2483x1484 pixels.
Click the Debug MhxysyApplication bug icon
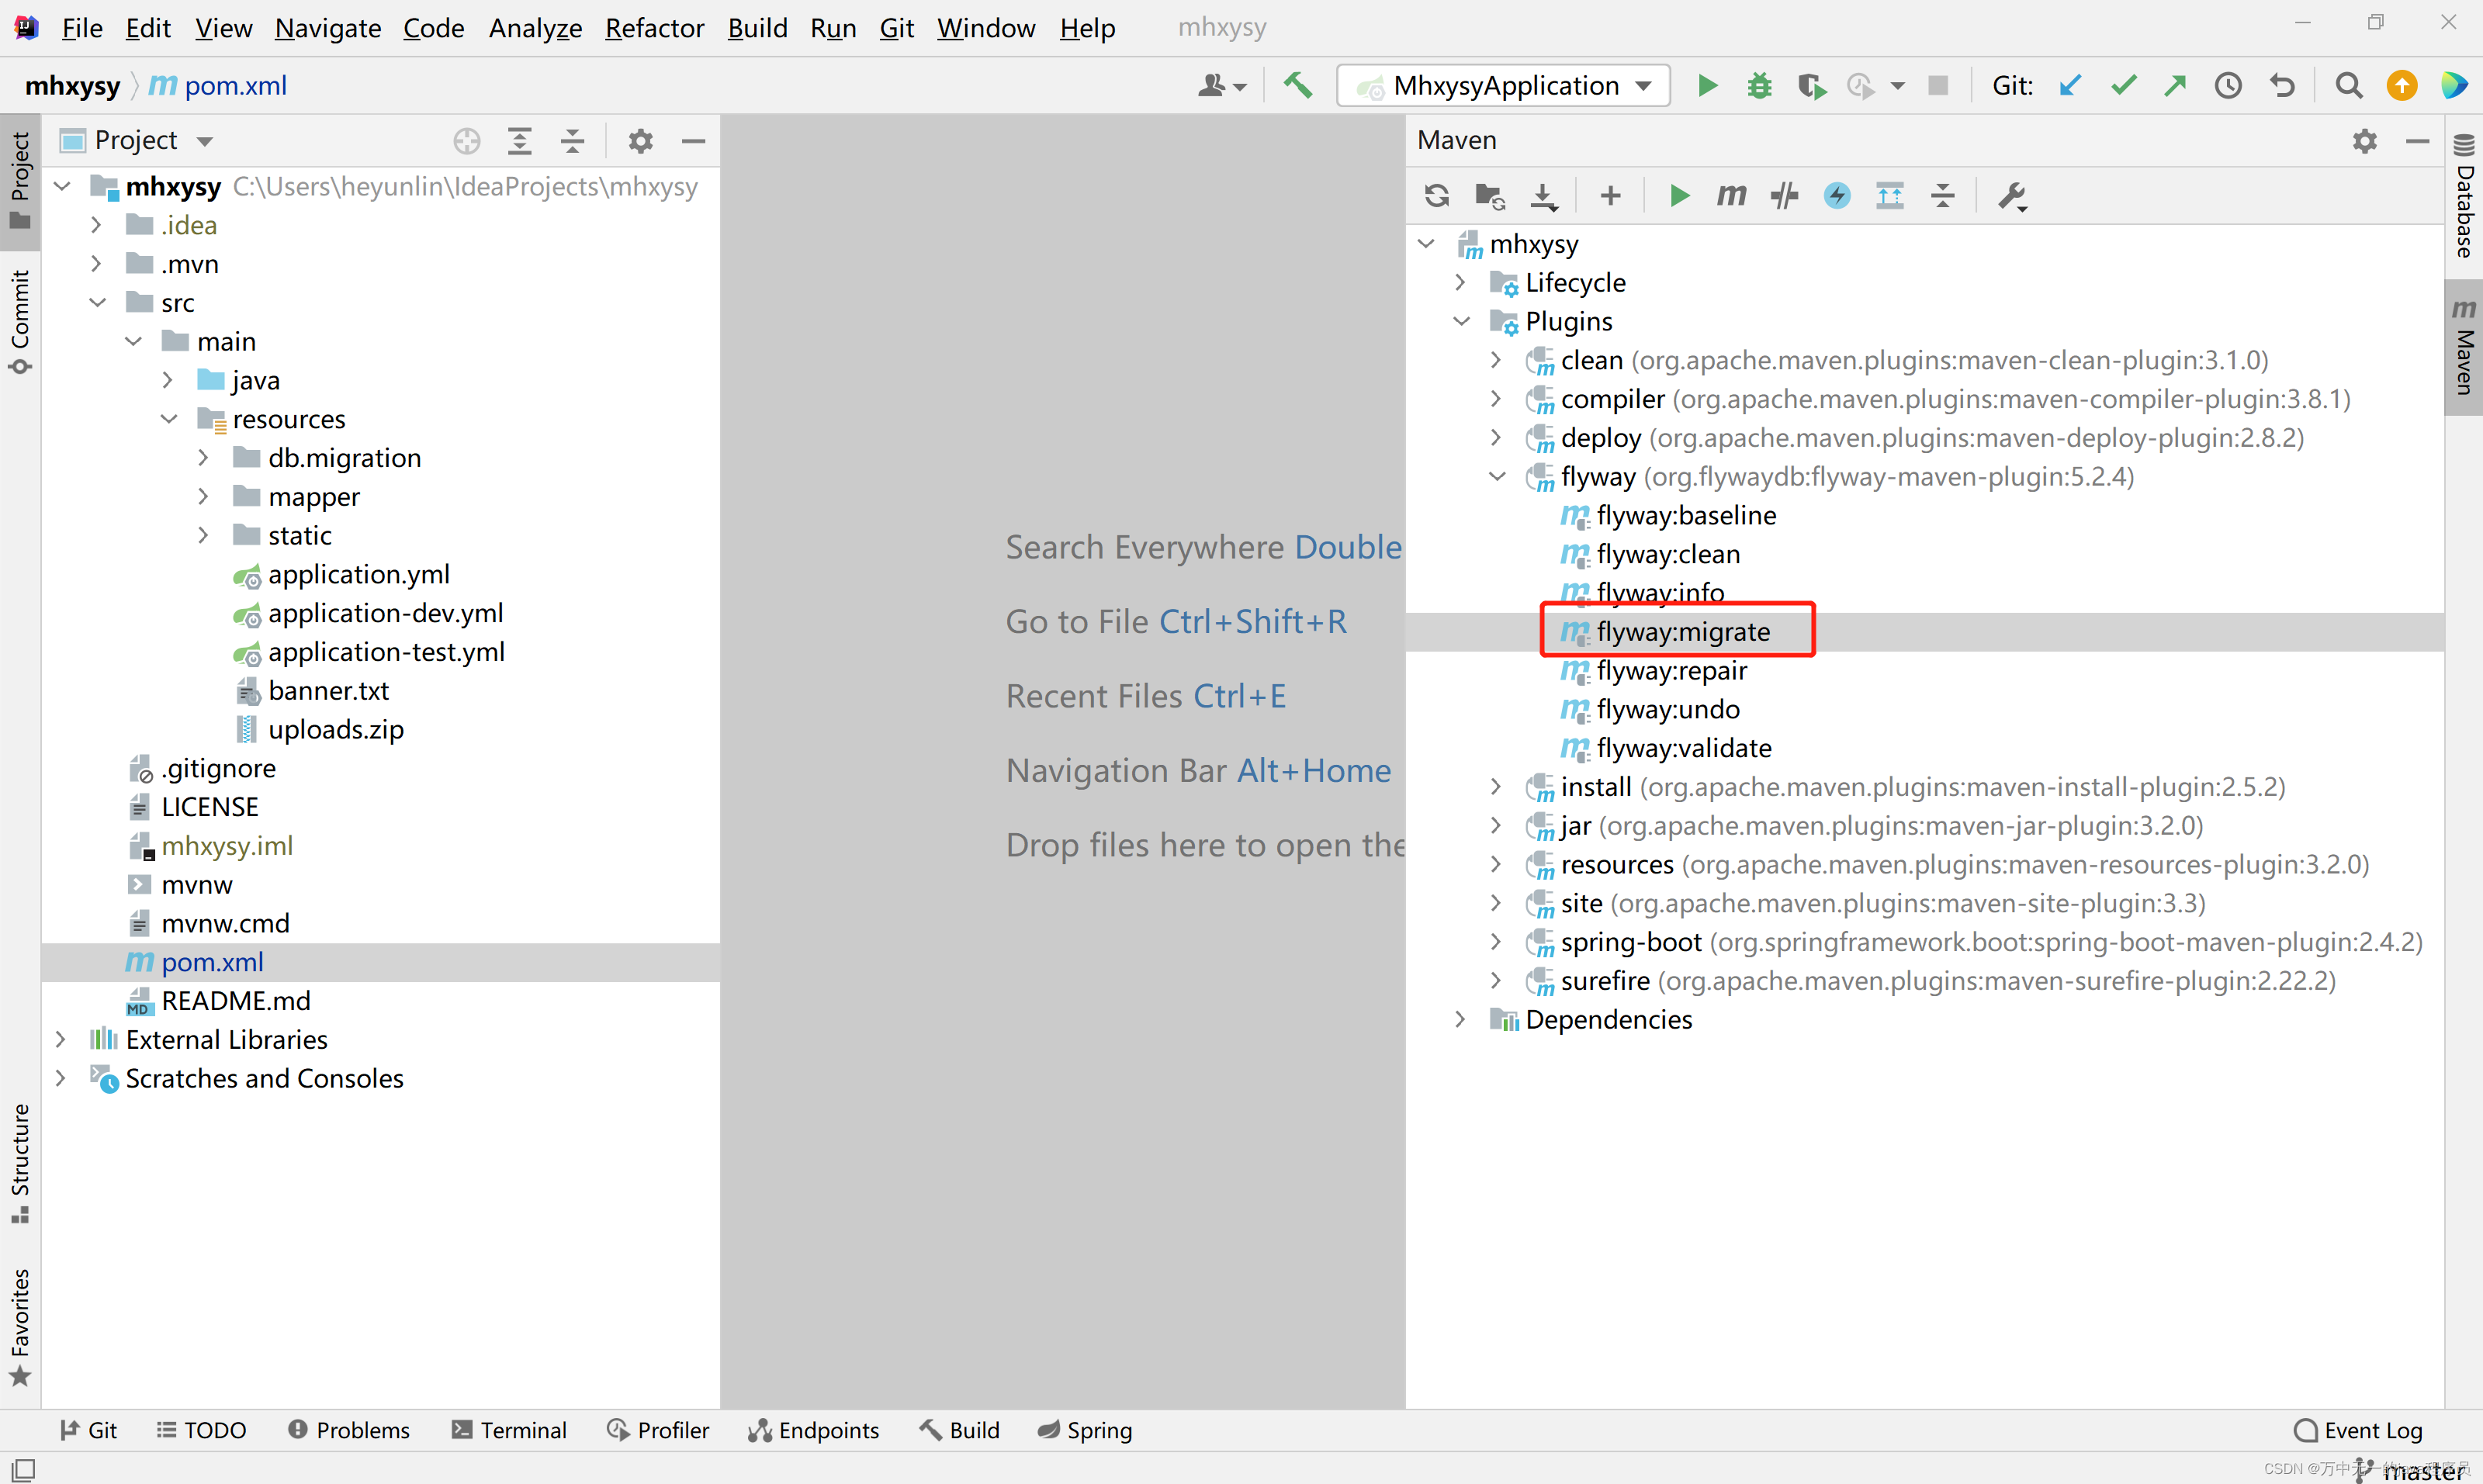(x=1759, y=86)
